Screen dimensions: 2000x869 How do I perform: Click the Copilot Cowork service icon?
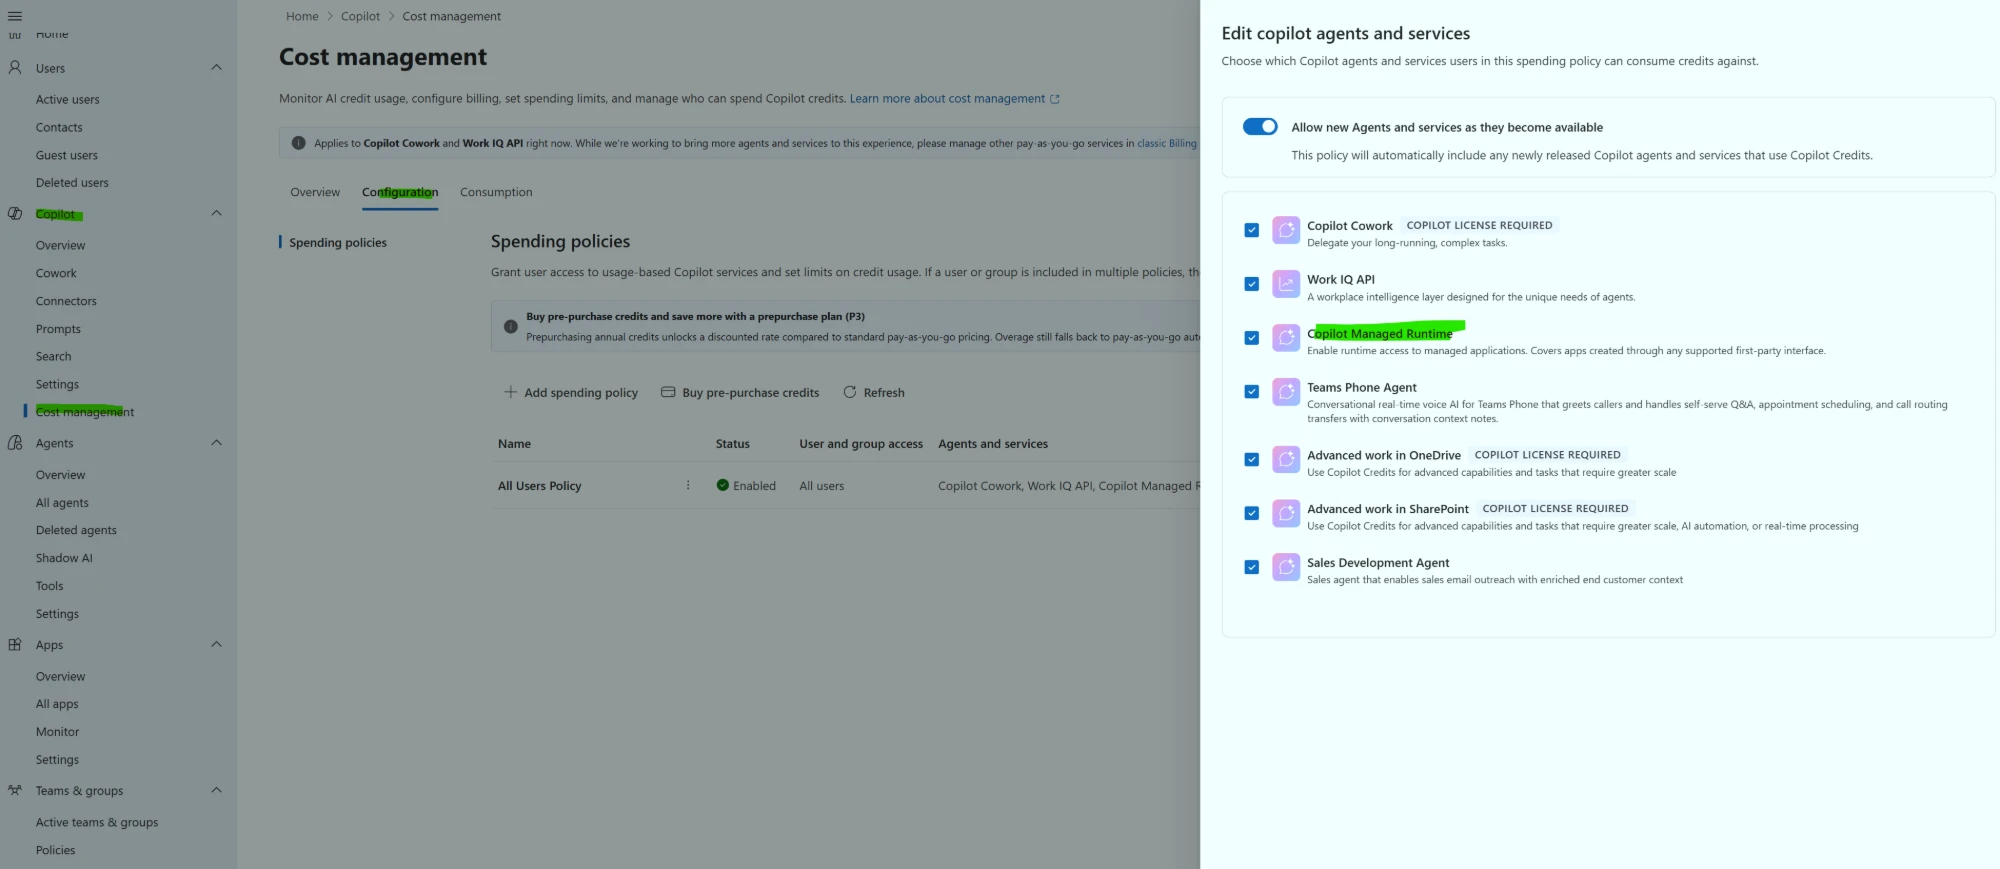click(x=1286, y=230)
